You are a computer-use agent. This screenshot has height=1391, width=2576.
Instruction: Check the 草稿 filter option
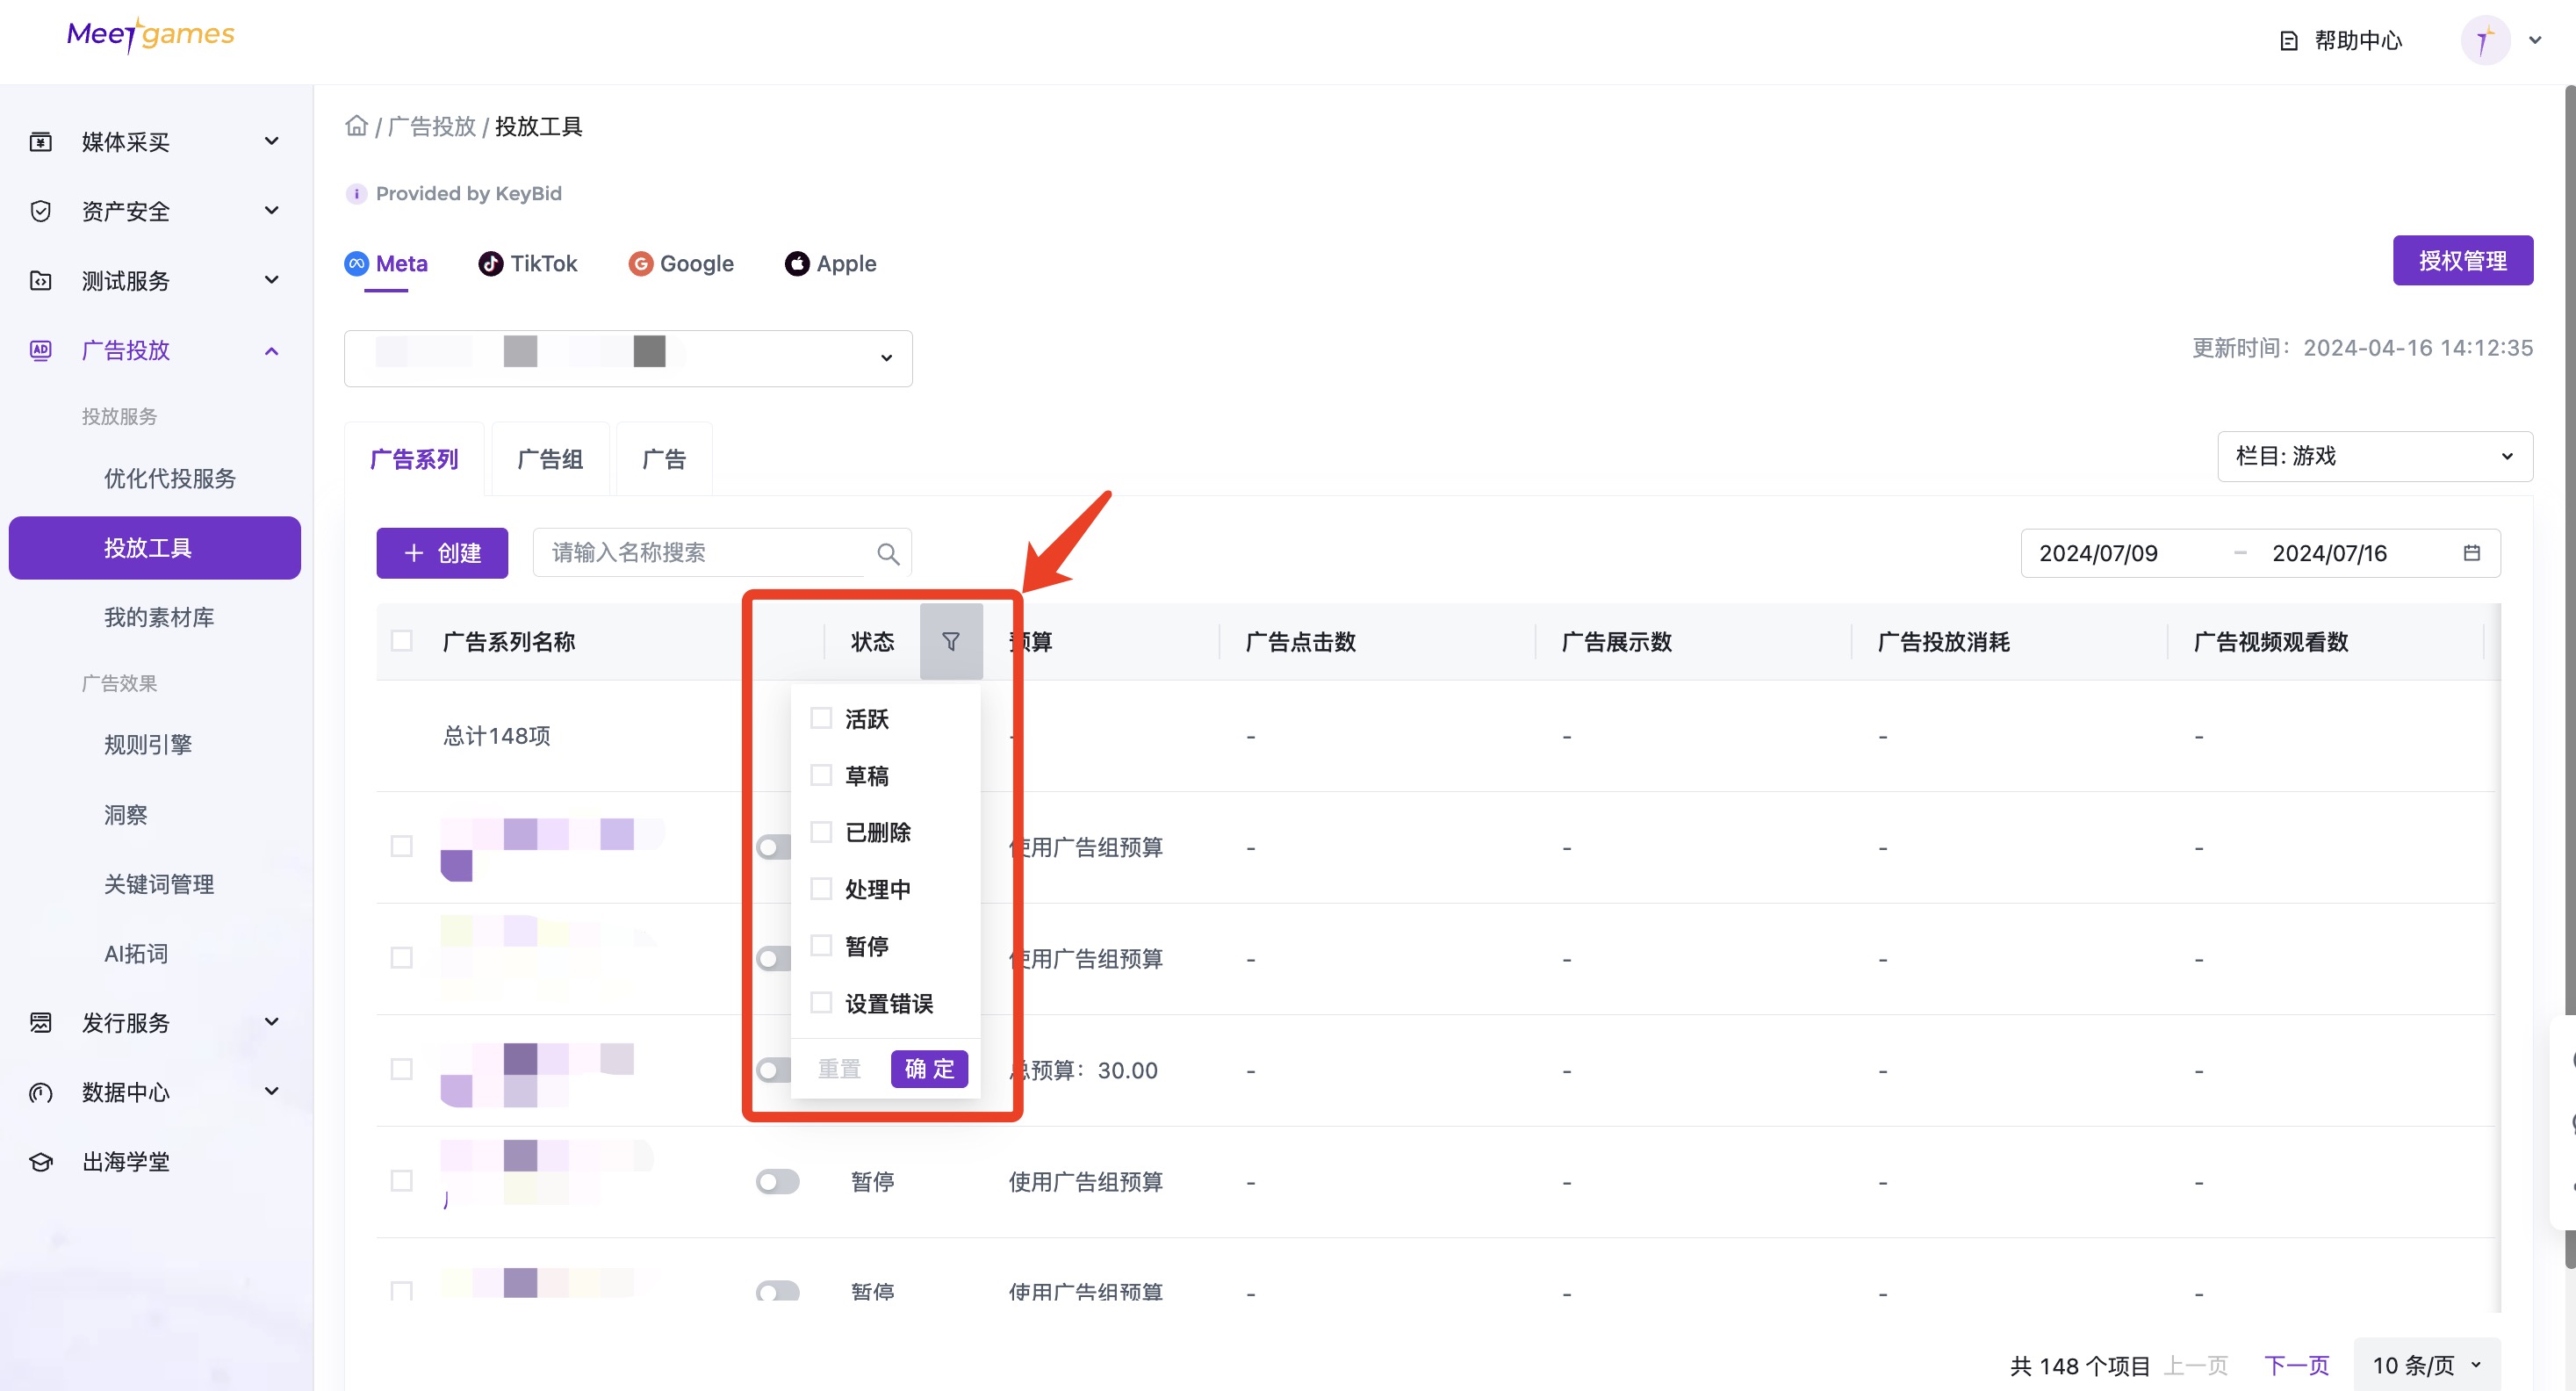[821, 776]
